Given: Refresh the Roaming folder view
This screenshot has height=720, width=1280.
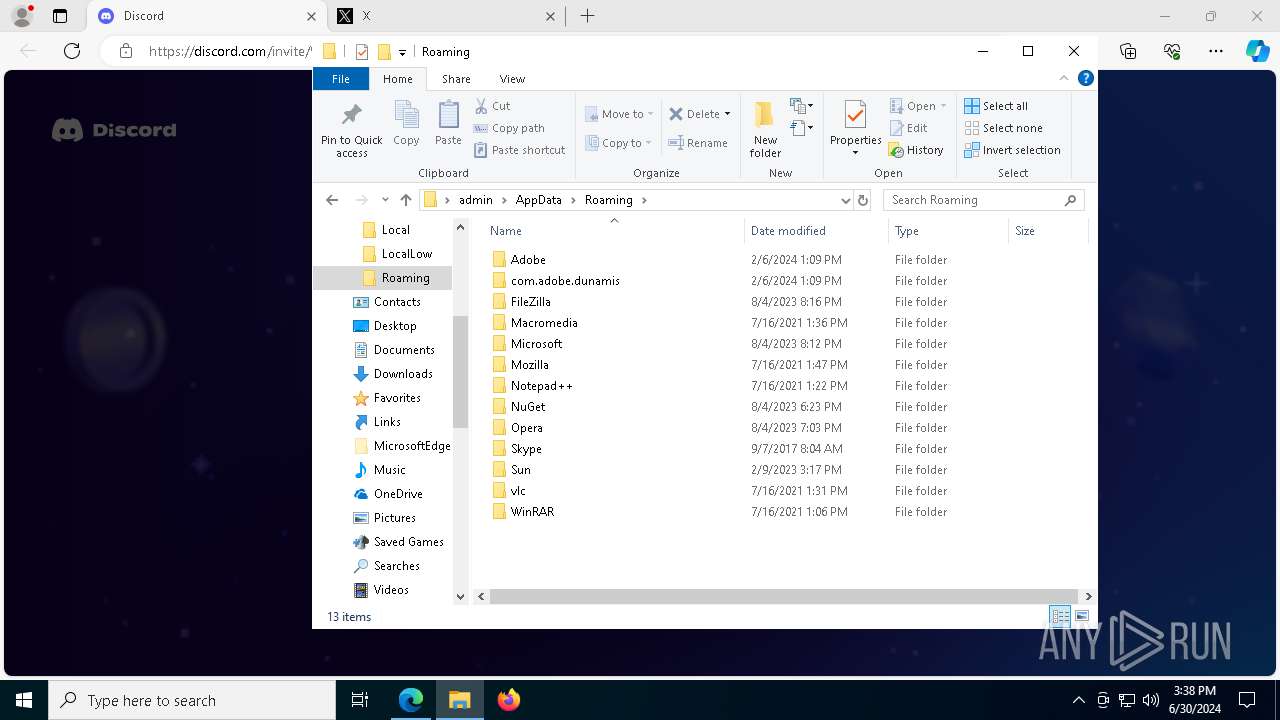Looking at the screenshot, I should coord(864,200).
